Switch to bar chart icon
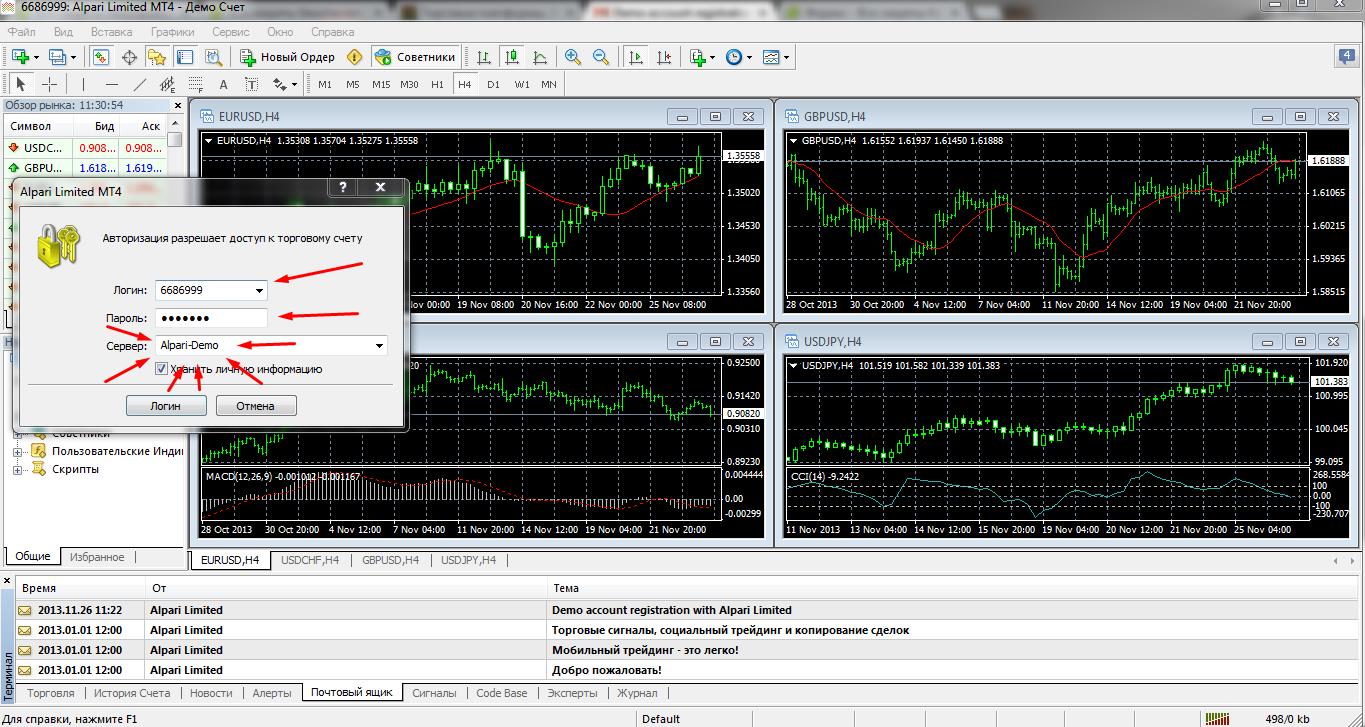Viewport: 1365px width, 727px height. coord(484,57)
